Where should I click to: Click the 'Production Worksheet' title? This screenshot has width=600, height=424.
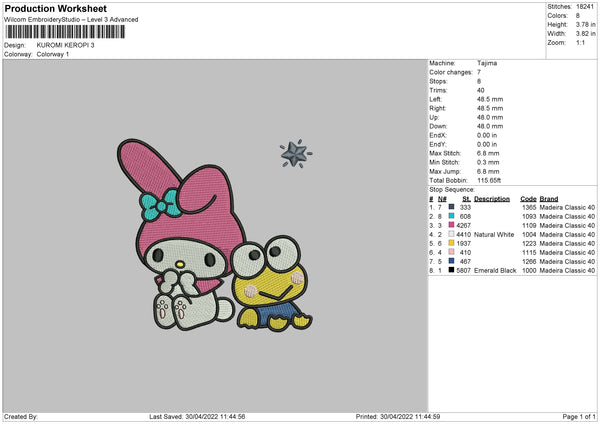click(x=55, y=8)
